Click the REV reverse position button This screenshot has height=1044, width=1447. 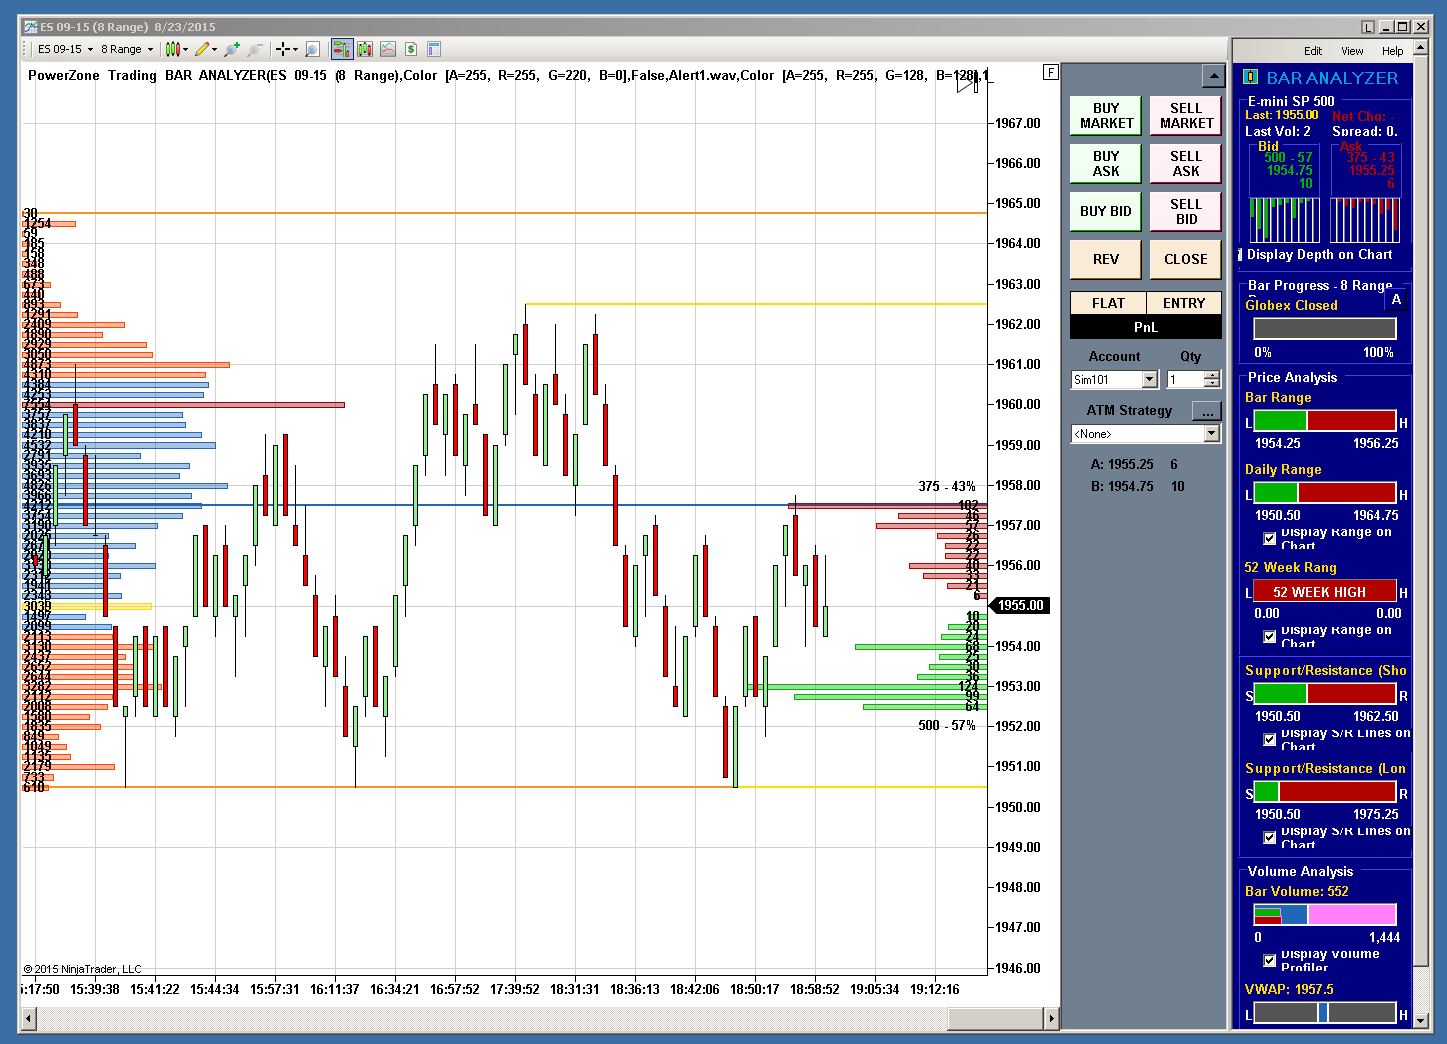(1106, 260)
